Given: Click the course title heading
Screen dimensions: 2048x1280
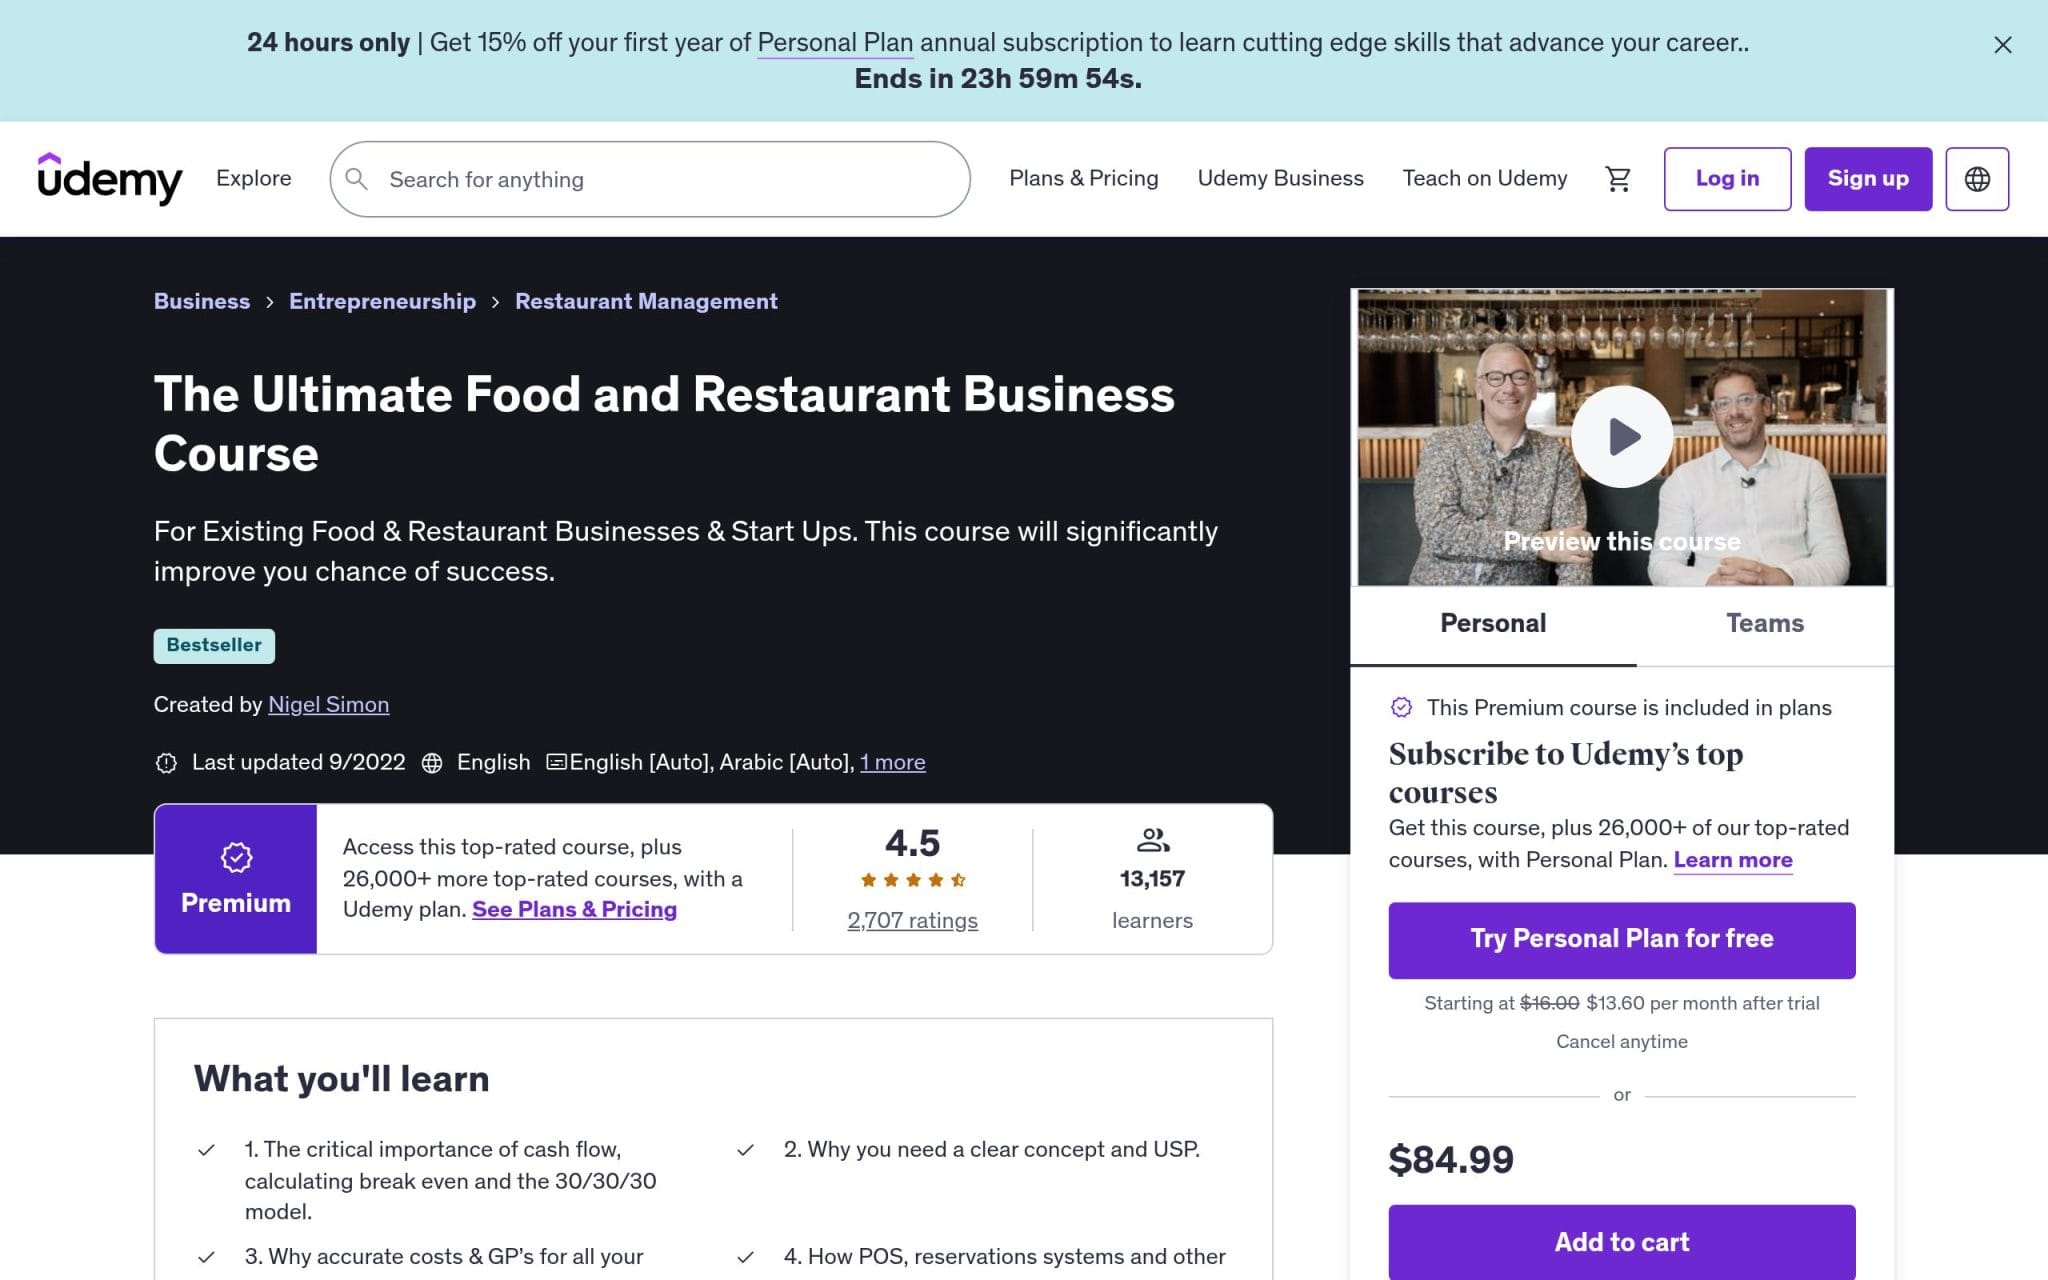Looking at the screenshot, I should (x=664, y=424).
